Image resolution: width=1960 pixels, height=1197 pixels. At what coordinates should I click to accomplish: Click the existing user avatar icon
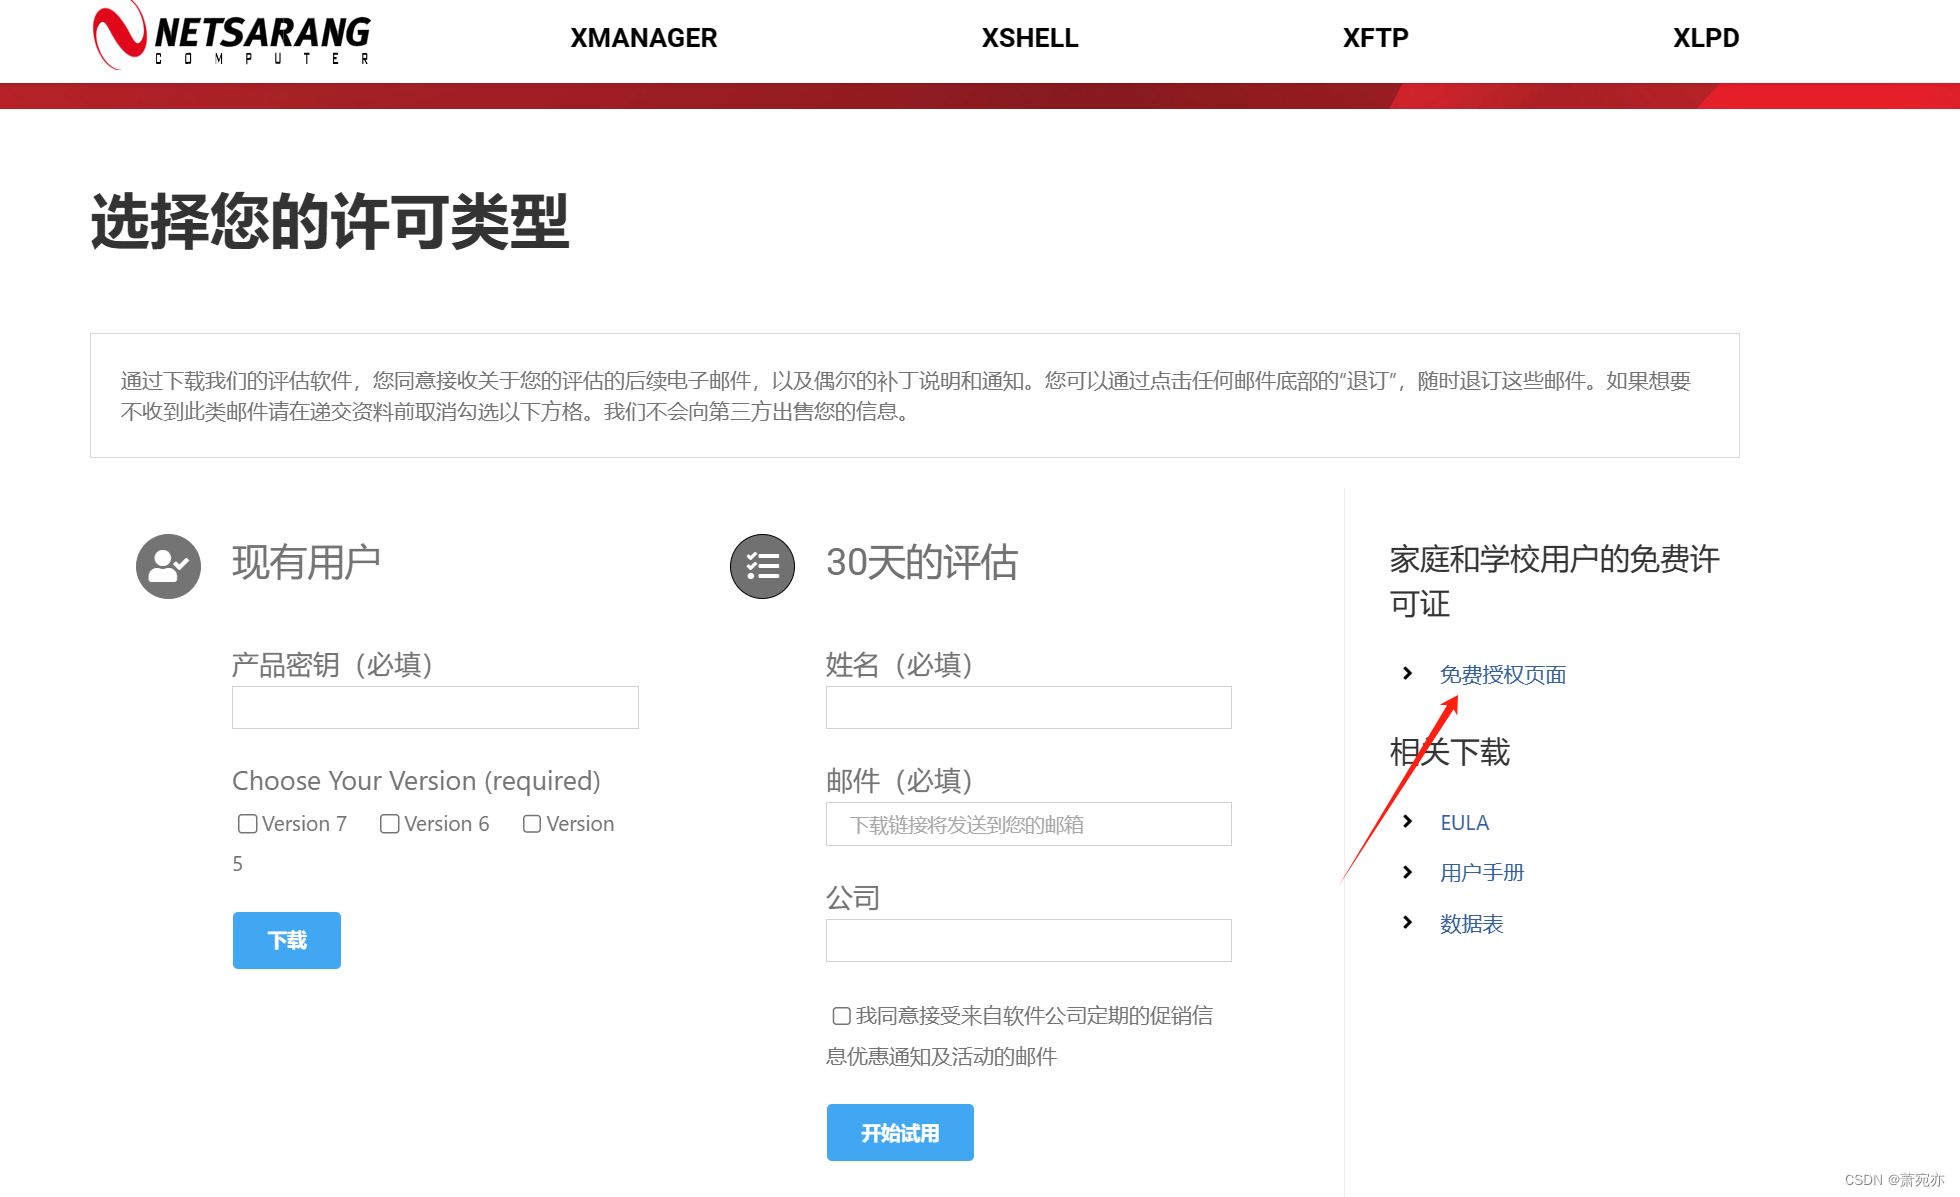tap(168, 566)
